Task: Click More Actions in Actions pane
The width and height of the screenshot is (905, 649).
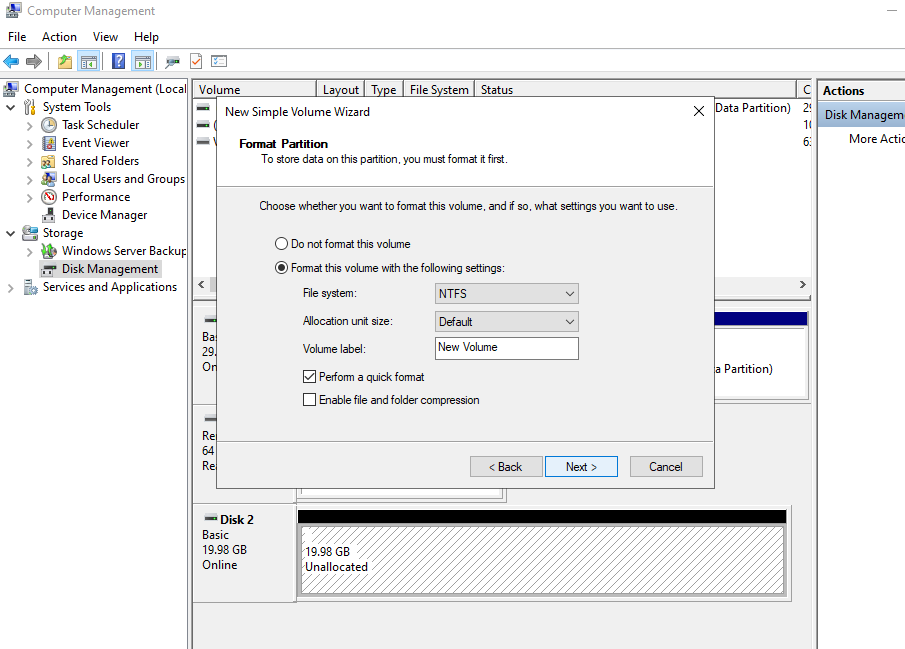Action: [x=876, y=139]
